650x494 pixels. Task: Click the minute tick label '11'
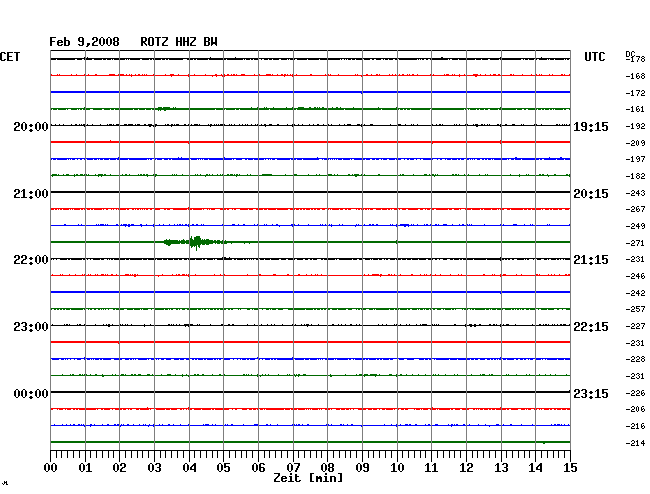click(431, 468)
